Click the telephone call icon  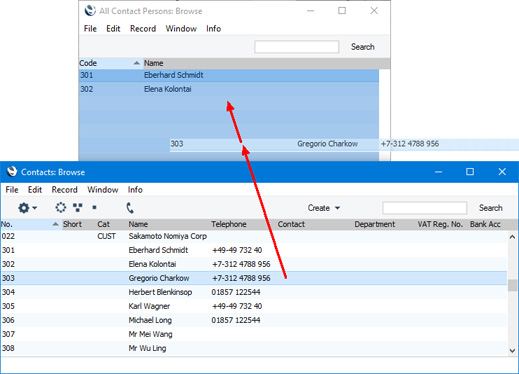[x=130, y=208]
